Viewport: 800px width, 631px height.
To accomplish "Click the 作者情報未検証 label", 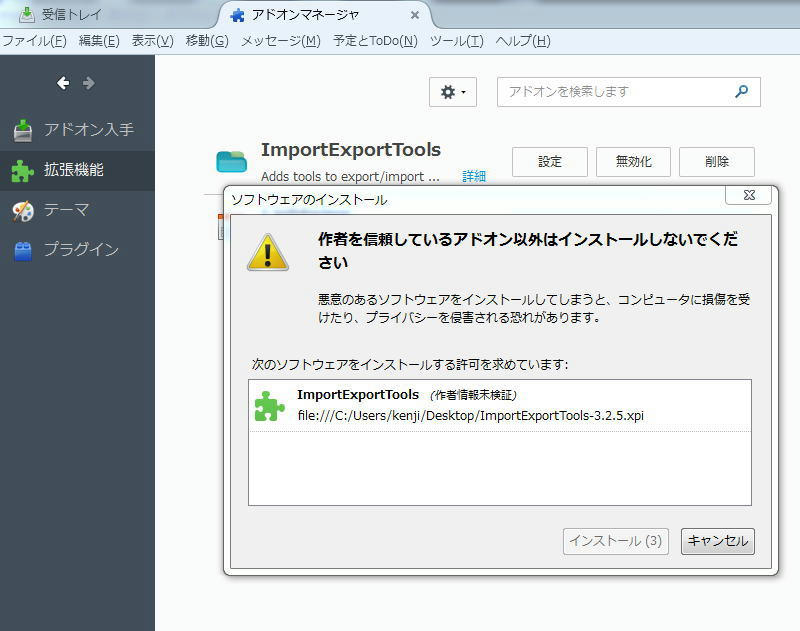I will 473,395.
